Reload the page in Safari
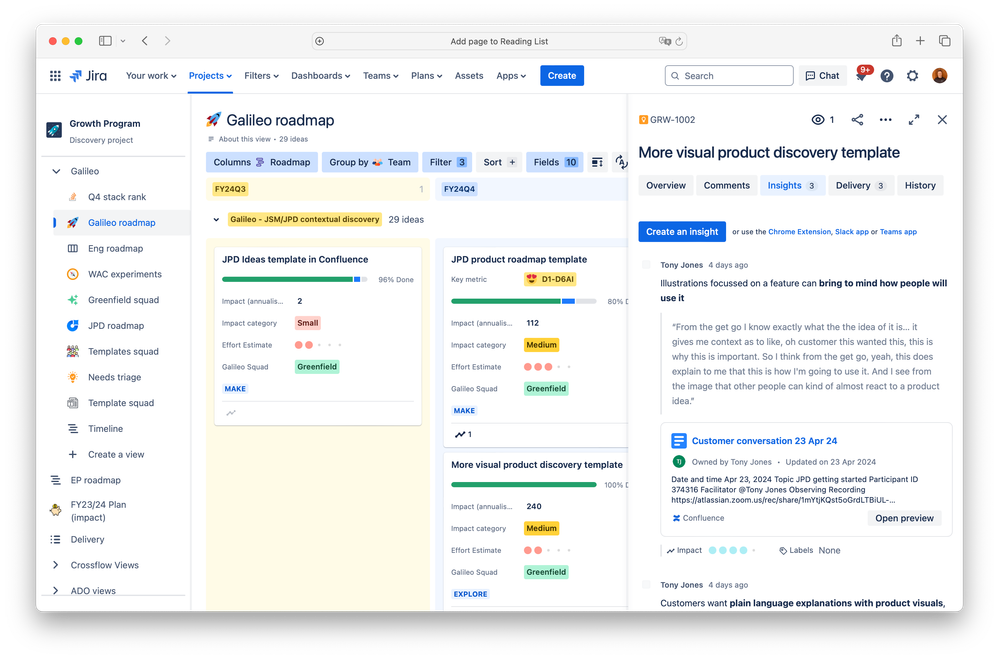The width and height of the screenshot is (999, 659). point(679,41)
